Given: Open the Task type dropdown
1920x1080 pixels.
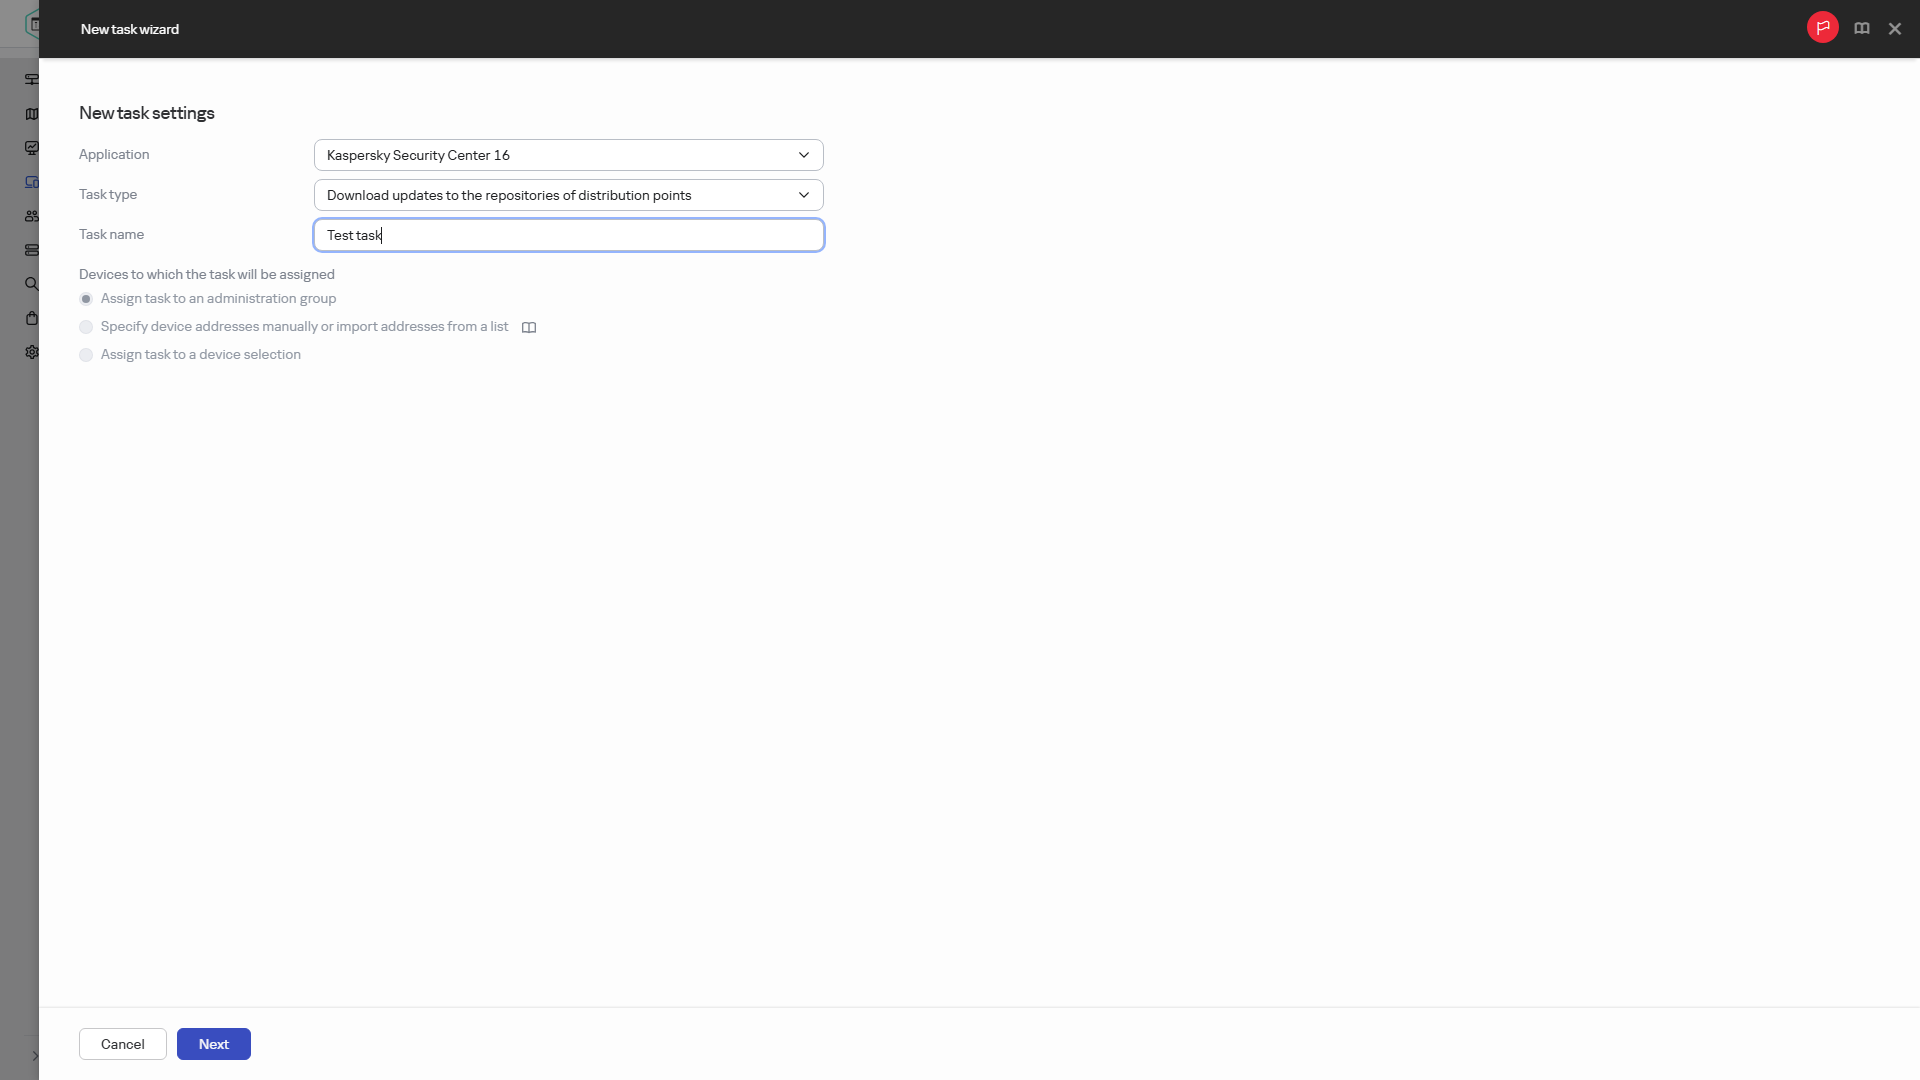Looking at the screenshot, I should [568, 195].
